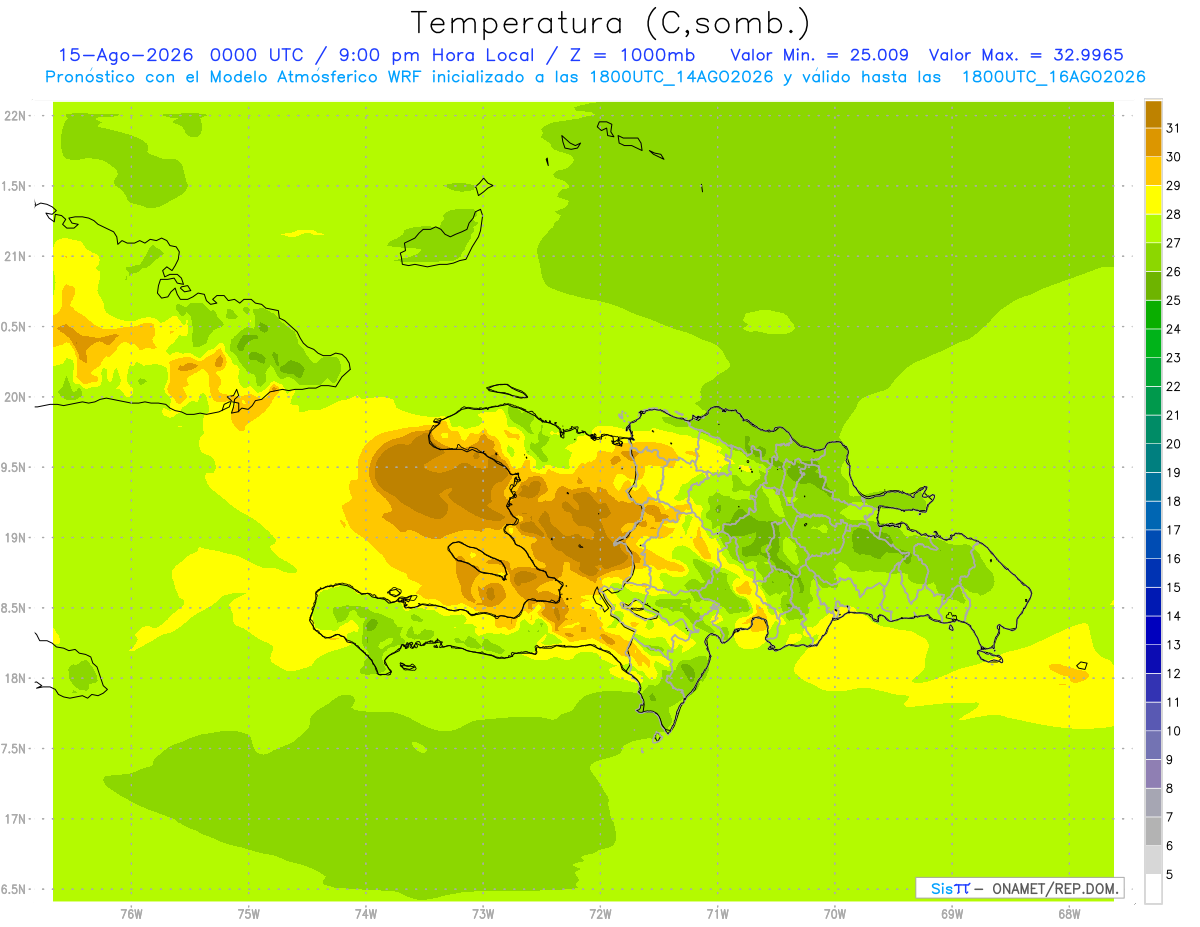
Task: Pick the blue colorbar segment between 15 and 16
Action: pos(1153,573)
